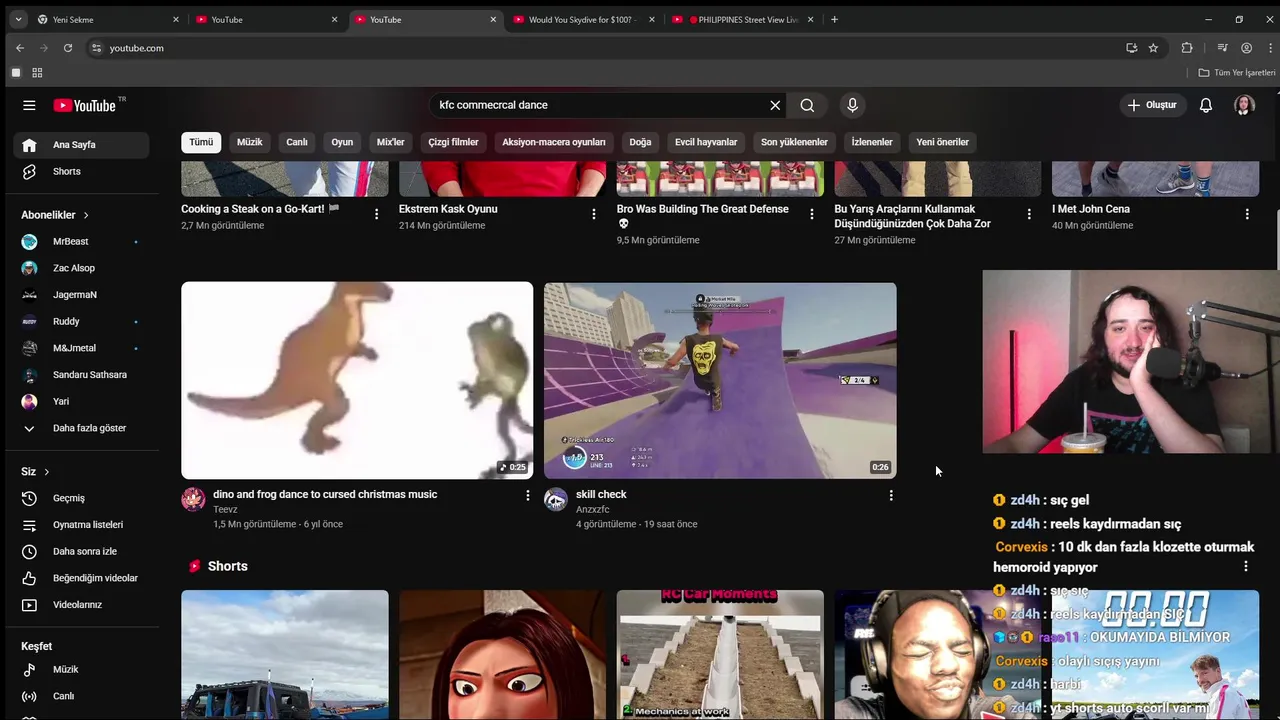Open options menu for skill check video

tap(891, 495)
